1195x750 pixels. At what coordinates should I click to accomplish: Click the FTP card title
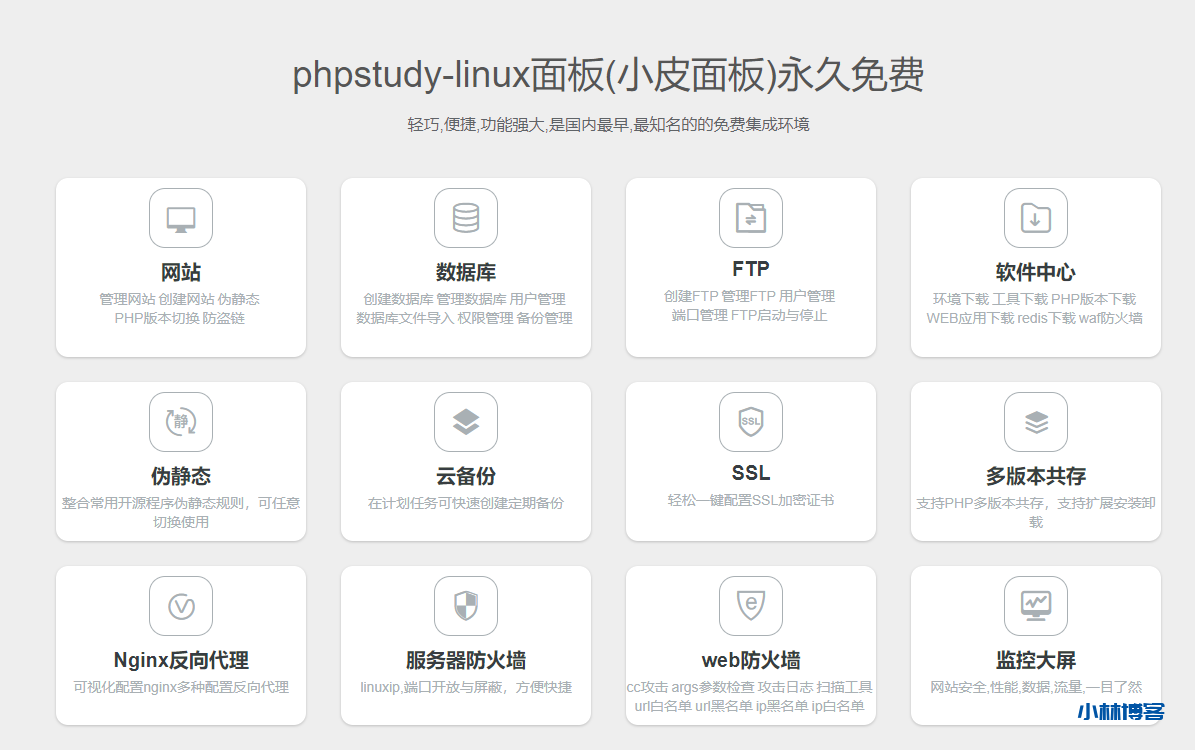(750, 268)
